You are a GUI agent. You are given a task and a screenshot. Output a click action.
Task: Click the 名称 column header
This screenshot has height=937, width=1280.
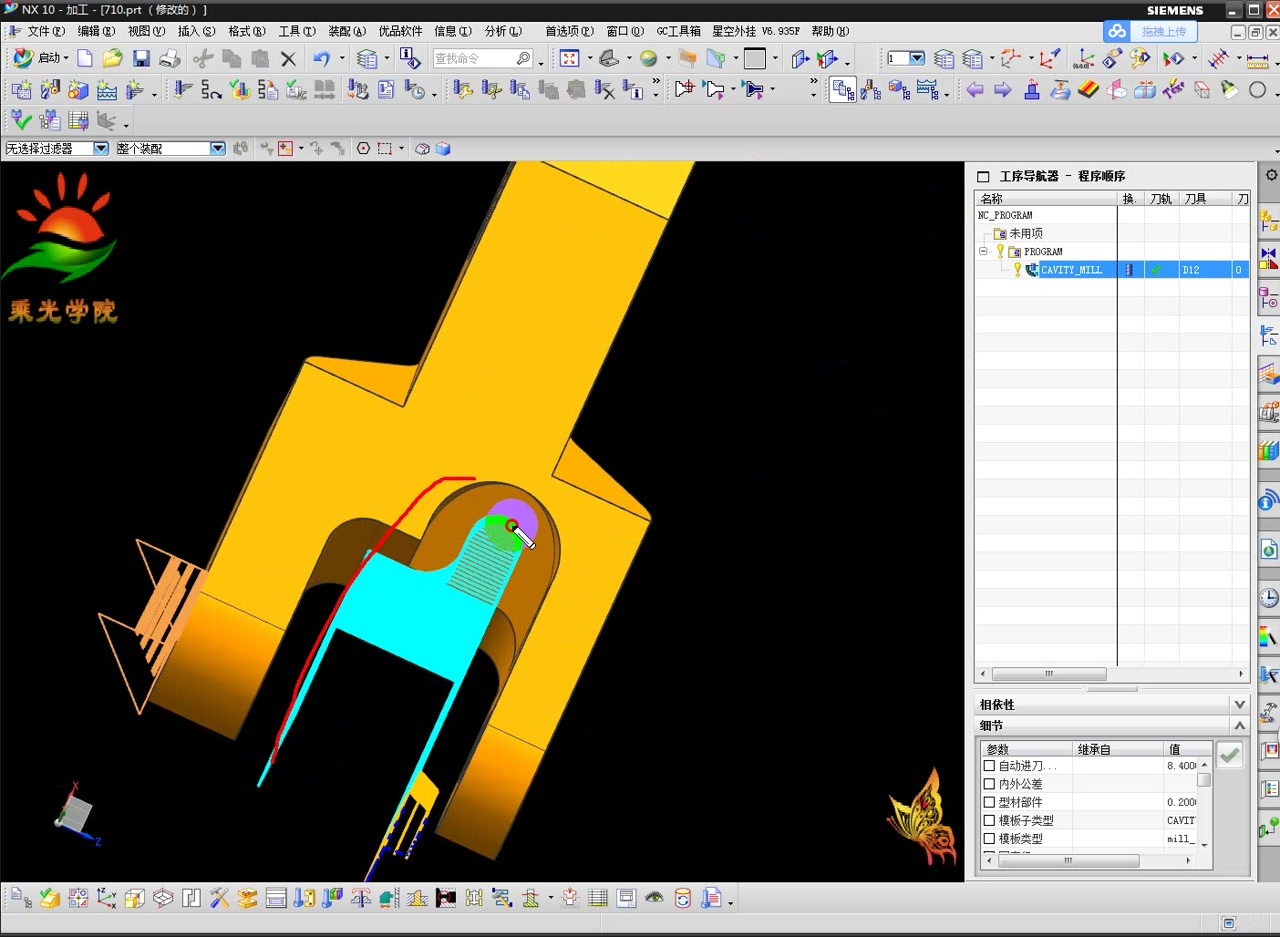click(x=1046, y=199)
